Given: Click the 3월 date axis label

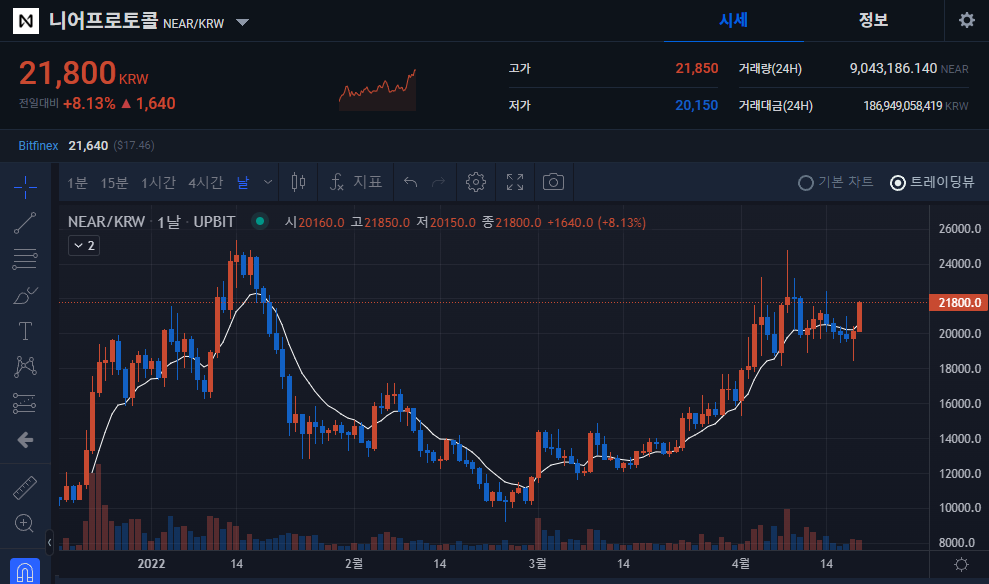Looking at the screenshot, I should 537,564.
